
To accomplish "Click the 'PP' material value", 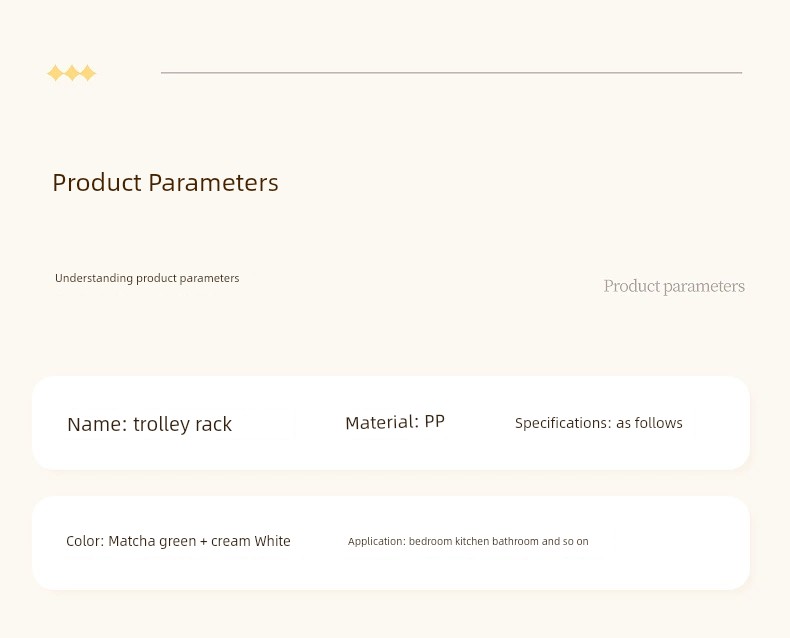I will (435, 422).
